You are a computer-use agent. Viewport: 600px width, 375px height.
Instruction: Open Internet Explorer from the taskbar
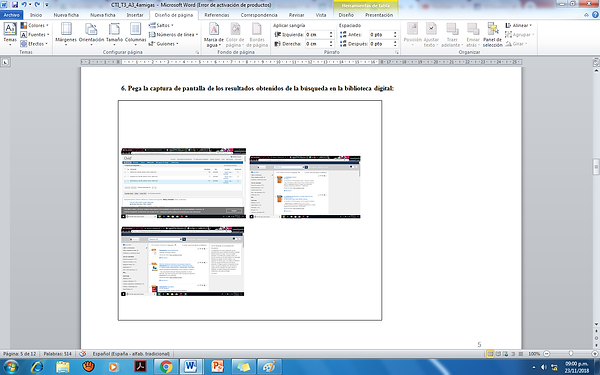coord(37,367)
